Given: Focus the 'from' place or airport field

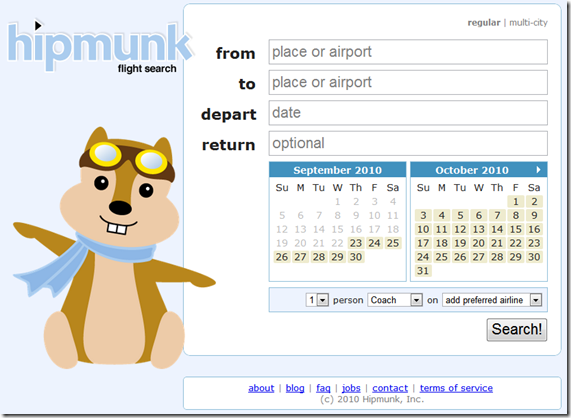Looking at the screenshot, I should pyautogui.click(x=408, y=52).
